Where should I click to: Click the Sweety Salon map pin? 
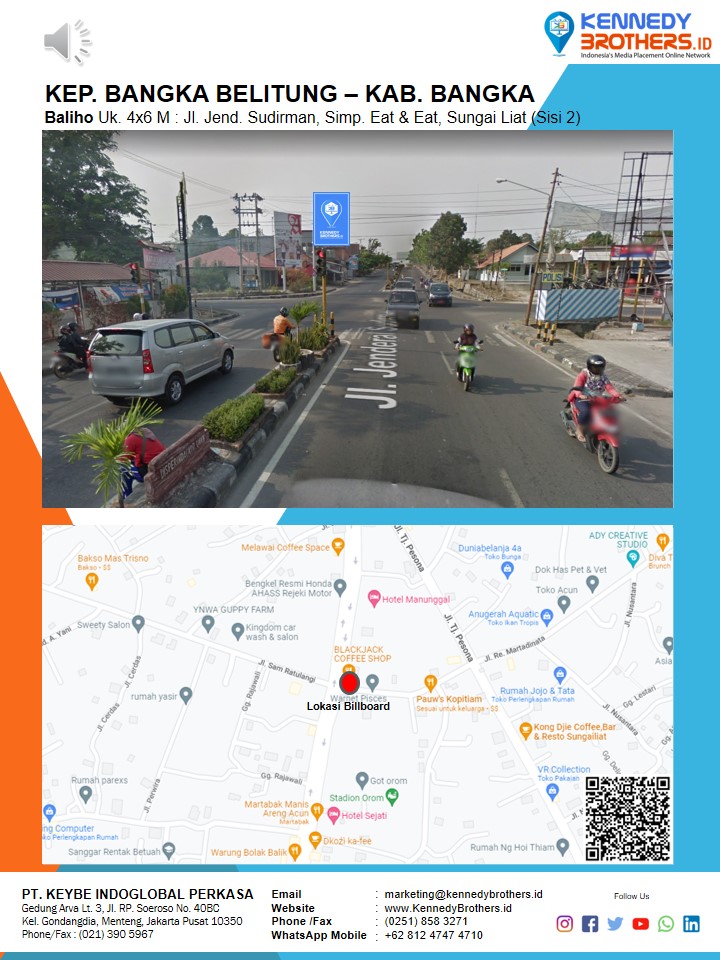pos(138,623)
